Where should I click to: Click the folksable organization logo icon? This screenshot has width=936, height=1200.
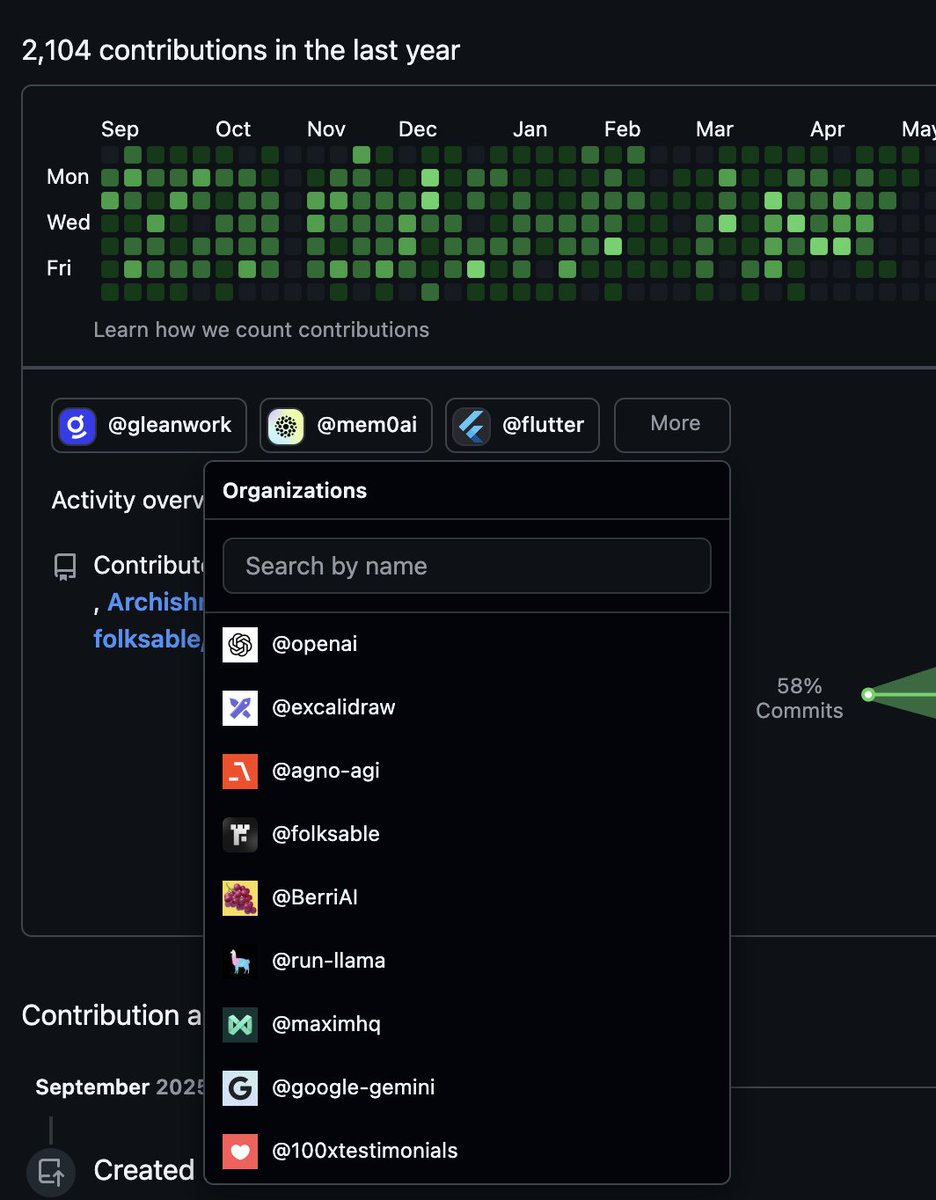pyautogui.click(x=240, y=835)
